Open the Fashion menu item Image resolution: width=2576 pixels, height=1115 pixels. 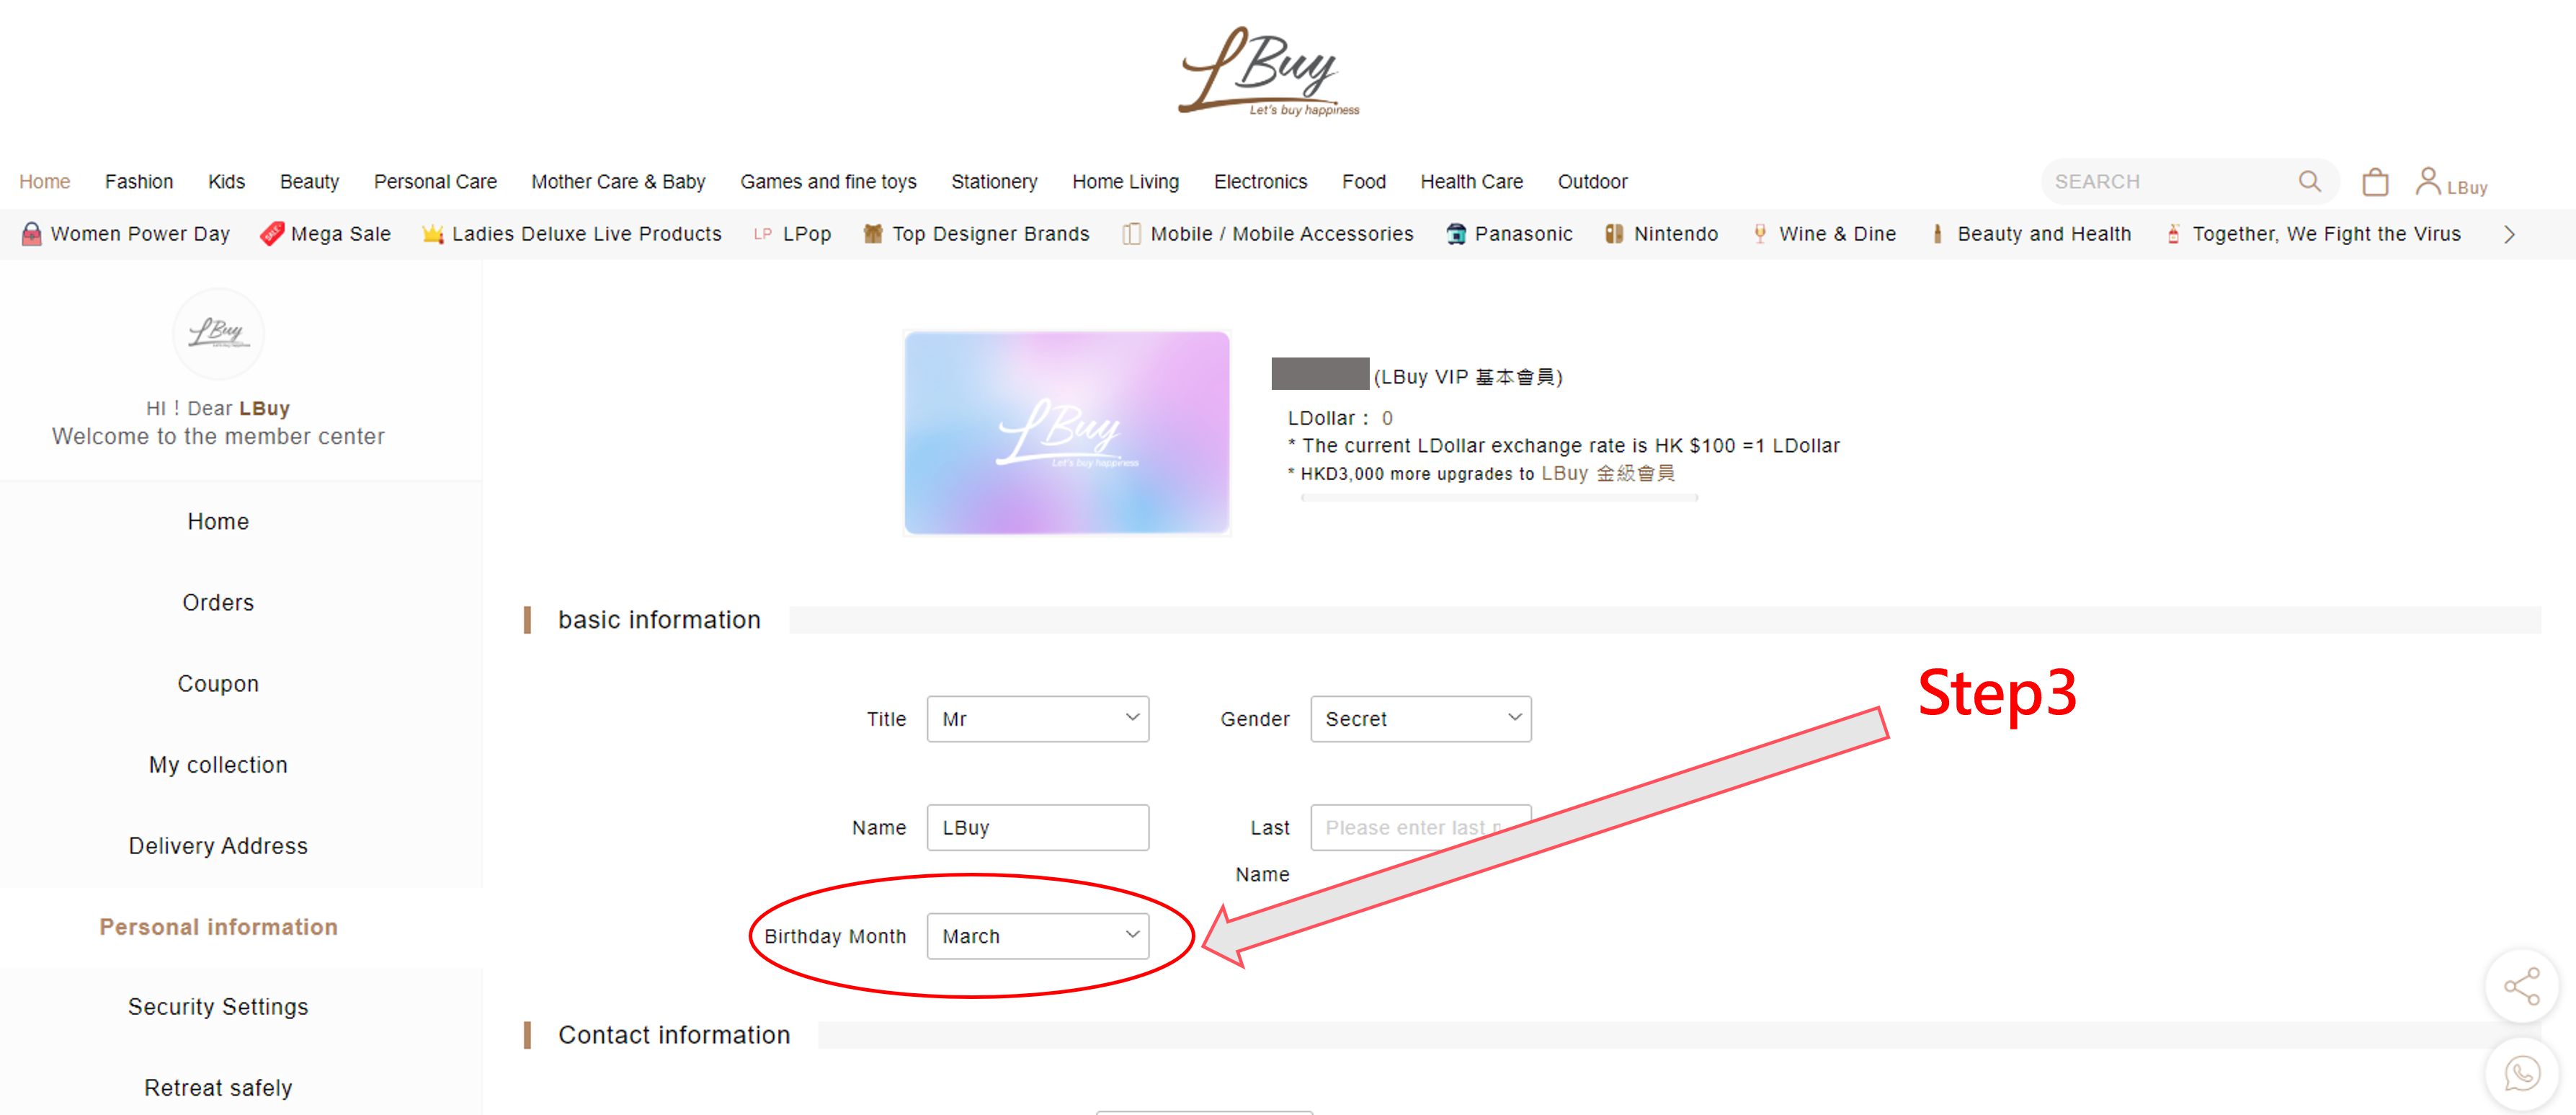139,182
